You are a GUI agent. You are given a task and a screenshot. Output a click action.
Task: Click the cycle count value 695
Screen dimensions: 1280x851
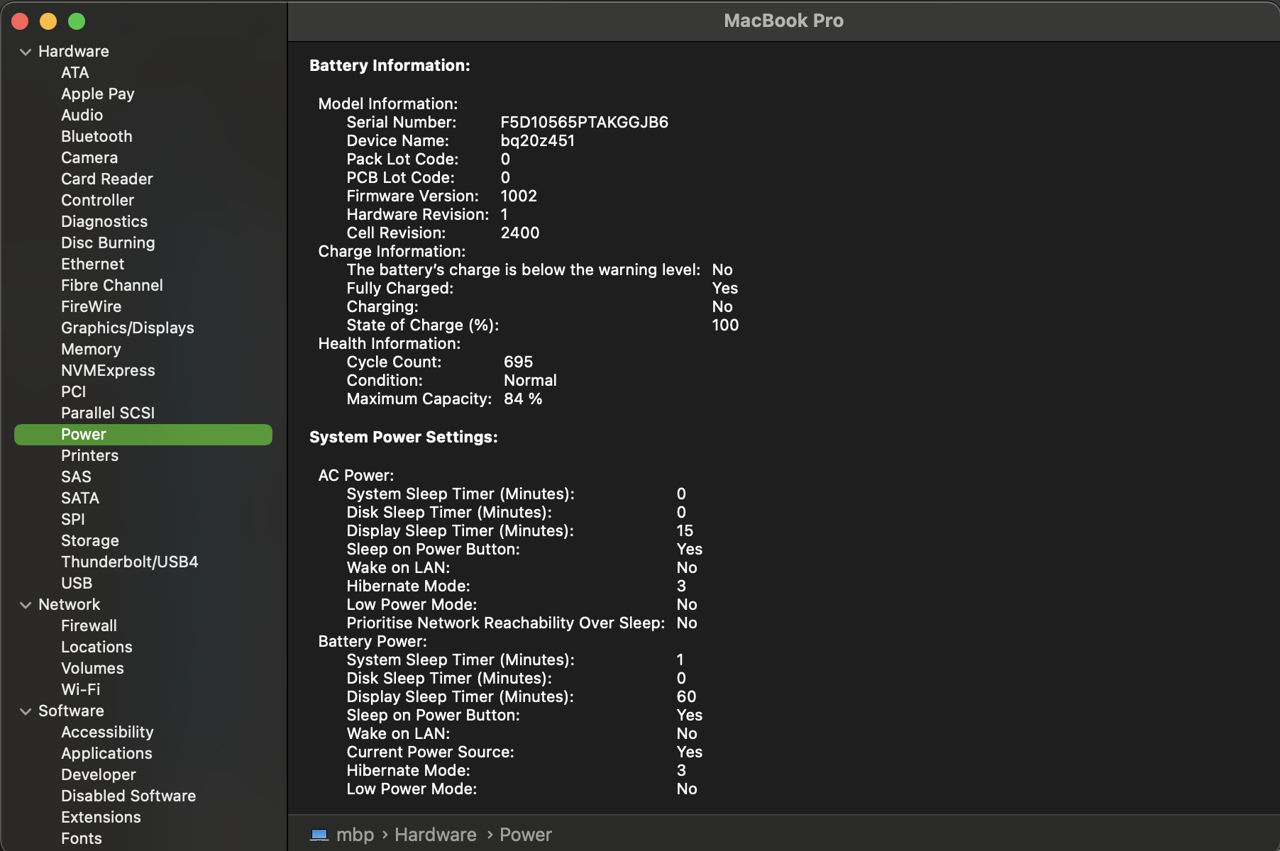point(518,362)
